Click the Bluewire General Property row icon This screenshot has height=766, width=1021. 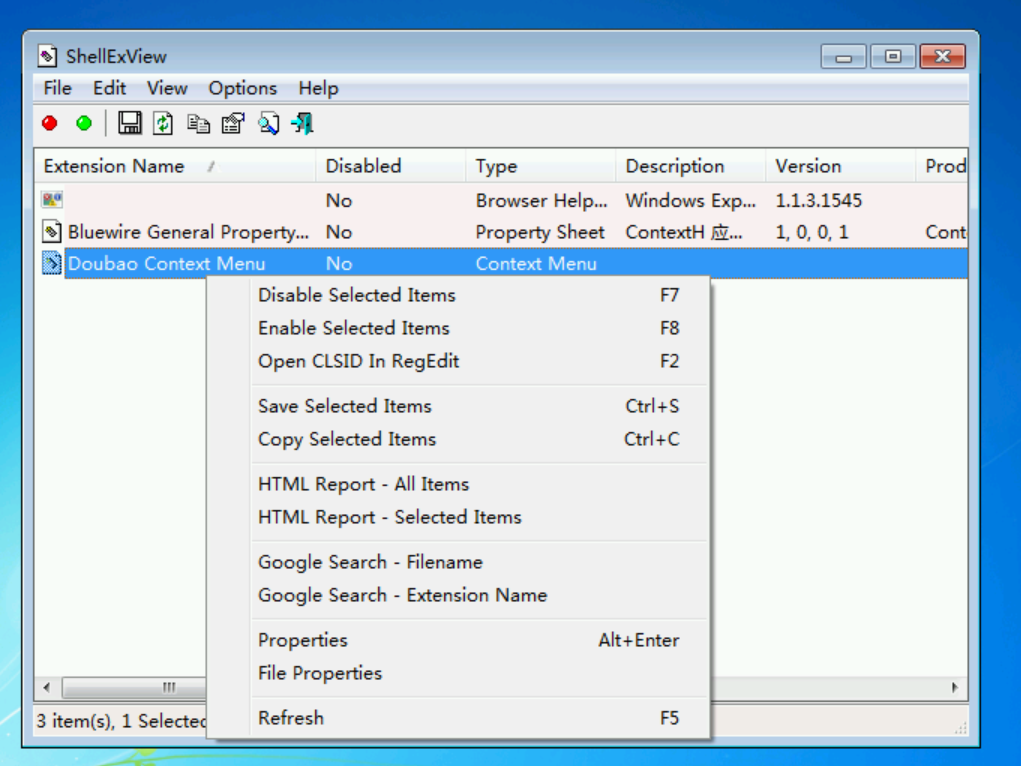pyautogui.click(x=52, y=231)
